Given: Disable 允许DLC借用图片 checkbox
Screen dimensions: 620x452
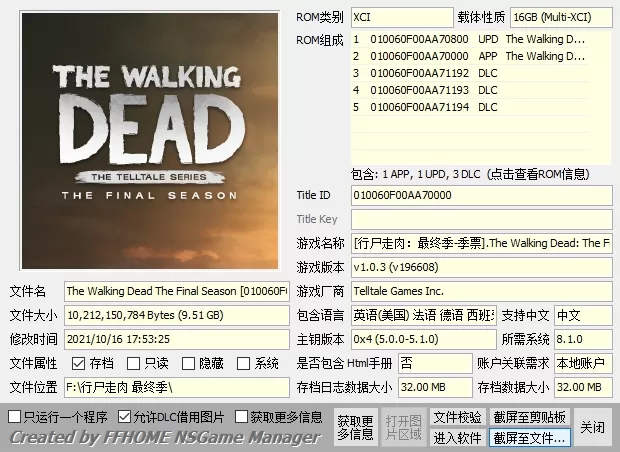Looking at the screenshot, I should (125, 416).
